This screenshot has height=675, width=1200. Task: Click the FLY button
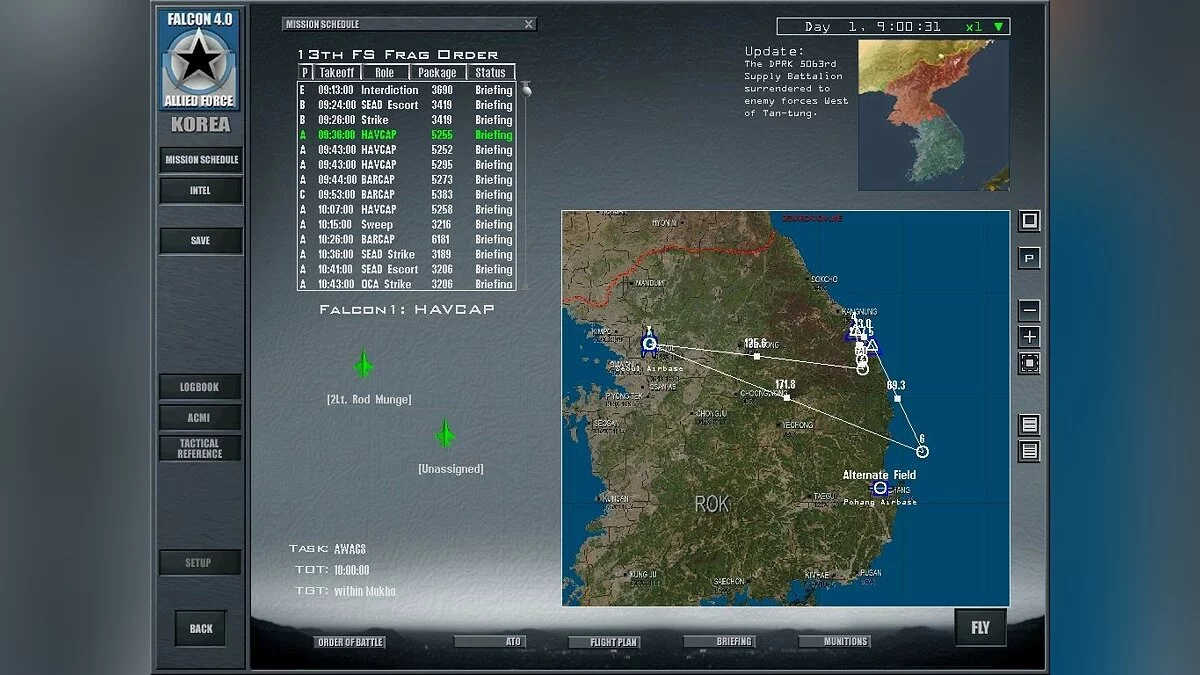tap(980, 627)
